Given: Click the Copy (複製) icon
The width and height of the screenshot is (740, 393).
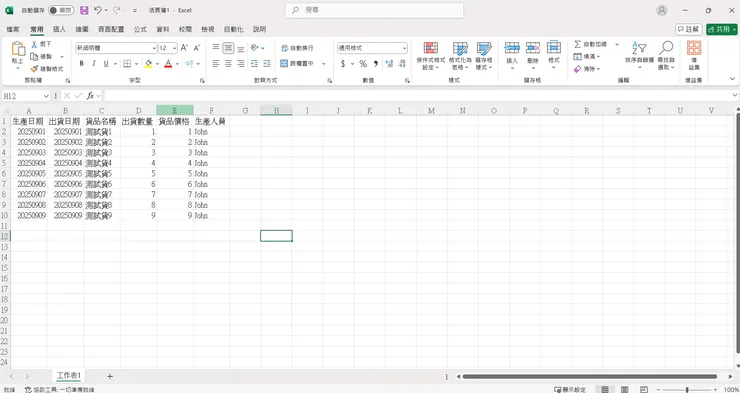Looking at the screenshot, I should click(34, 57).
